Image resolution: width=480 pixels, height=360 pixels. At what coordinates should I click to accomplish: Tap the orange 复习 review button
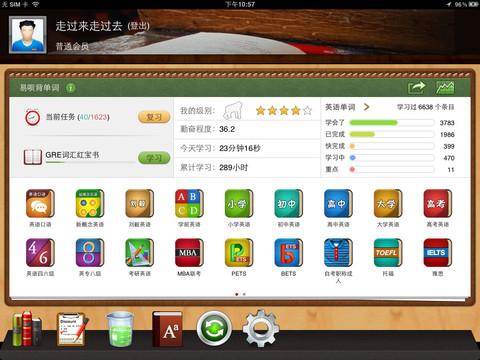click(x=154, y=117)
